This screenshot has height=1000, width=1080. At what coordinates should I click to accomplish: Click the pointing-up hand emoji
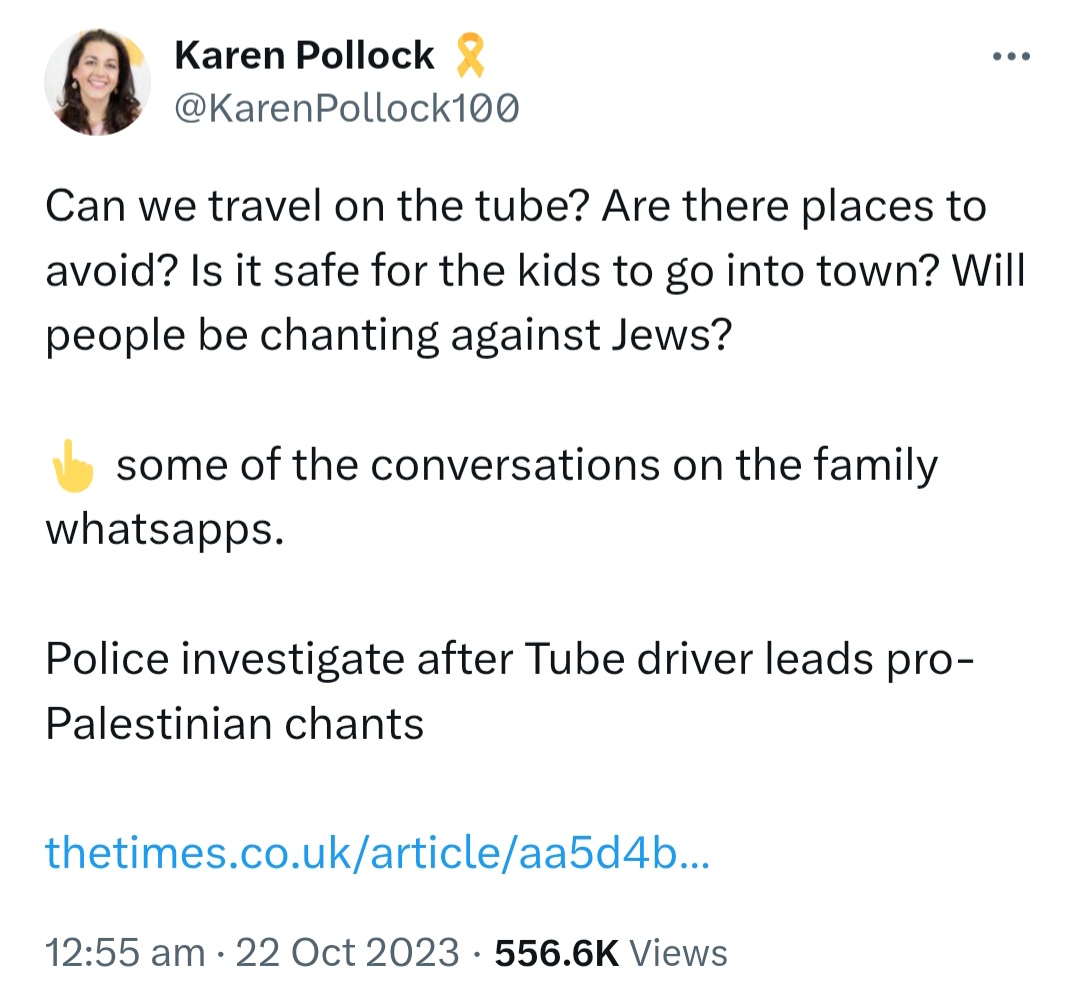[73, 466]
